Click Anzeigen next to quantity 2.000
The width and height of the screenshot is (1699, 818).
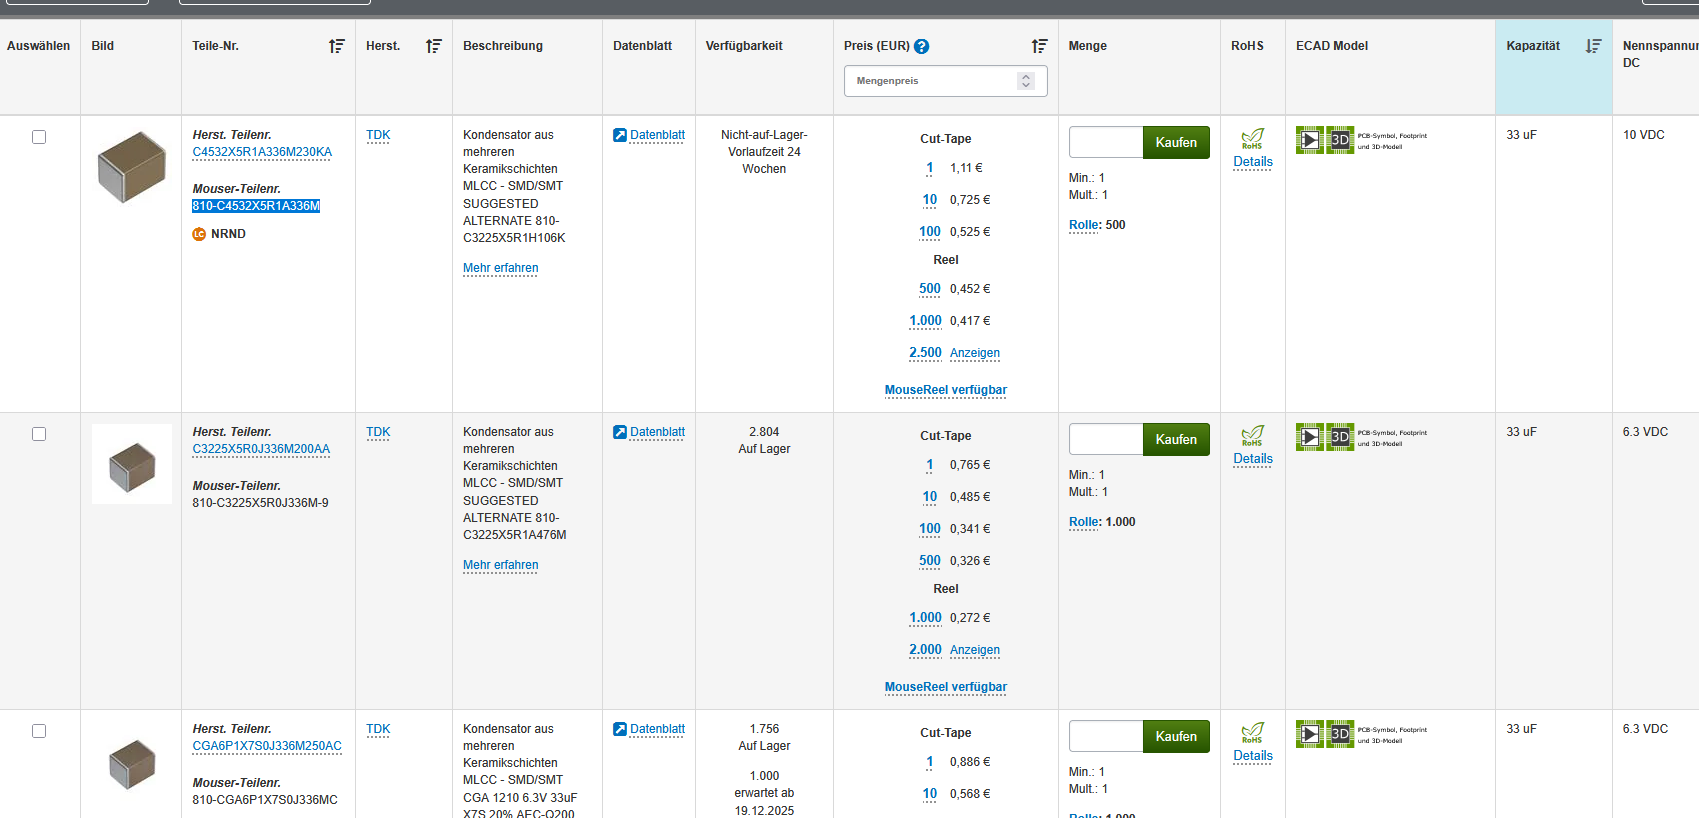975,650
